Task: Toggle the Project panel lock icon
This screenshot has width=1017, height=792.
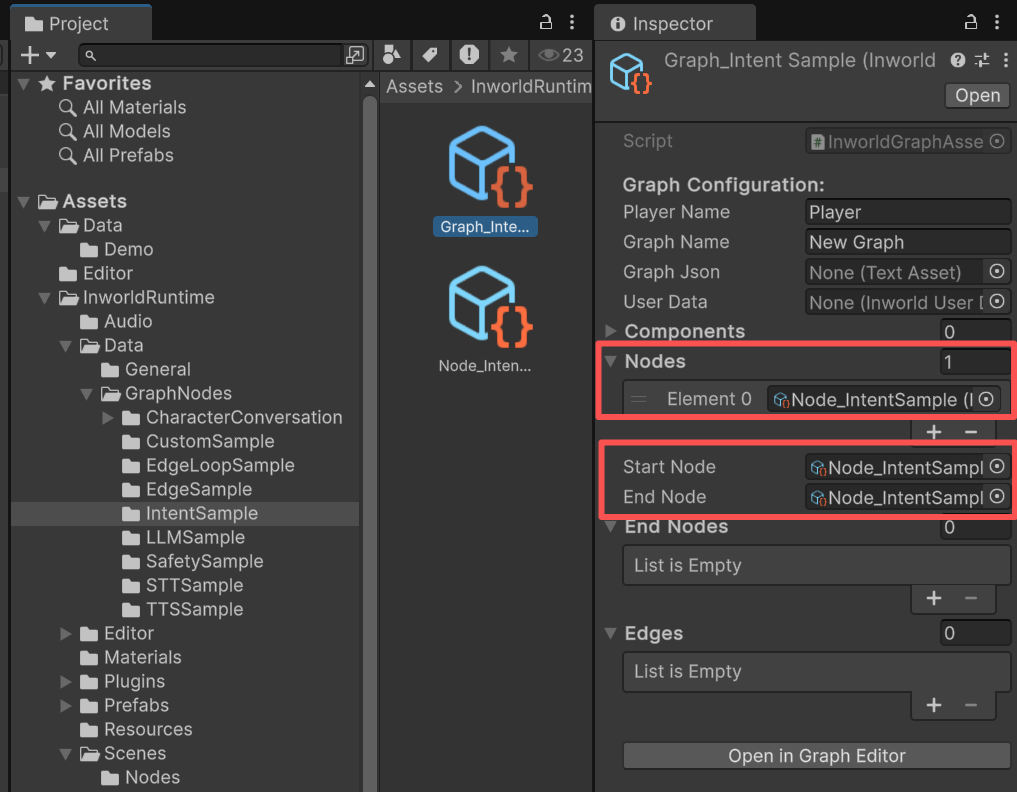Action: pos(546,23)
